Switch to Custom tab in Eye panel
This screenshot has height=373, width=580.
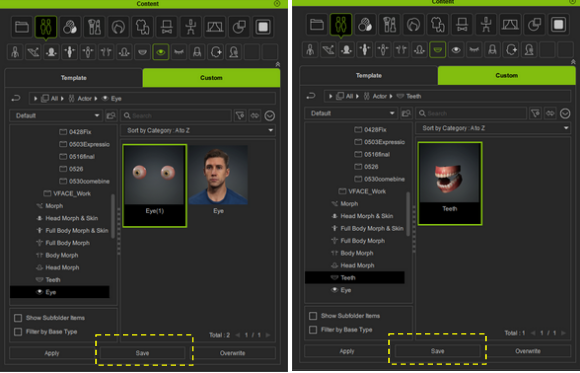tap(211, 78)
